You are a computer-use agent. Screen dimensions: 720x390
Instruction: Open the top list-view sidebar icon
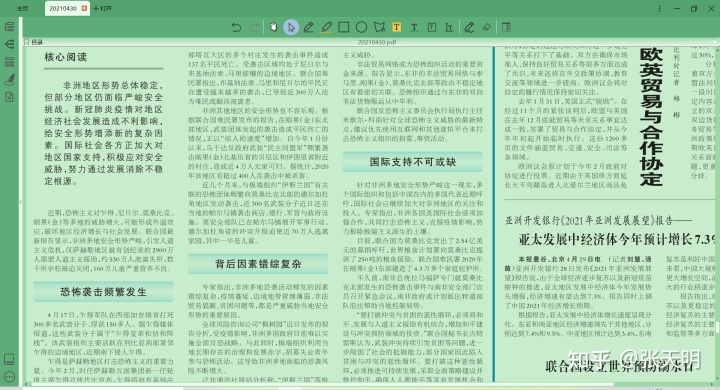coord(9,27)
